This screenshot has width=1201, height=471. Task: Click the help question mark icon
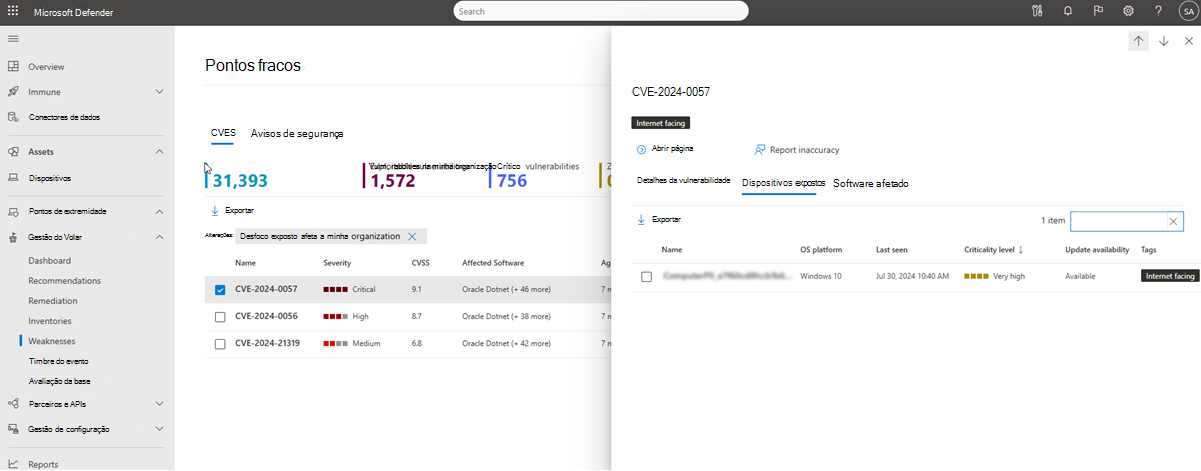tap(1158, 11)
